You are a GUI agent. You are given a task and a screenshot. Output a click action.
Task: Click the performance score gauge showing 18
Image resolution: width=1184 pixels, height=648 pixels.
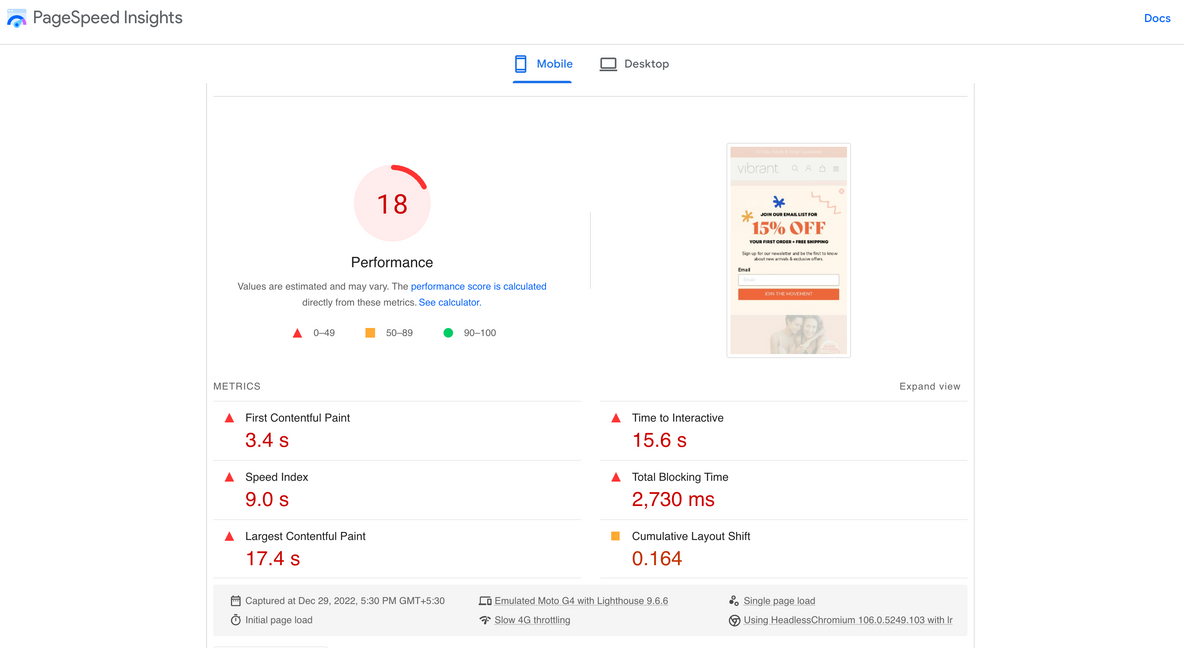[392, 204]
